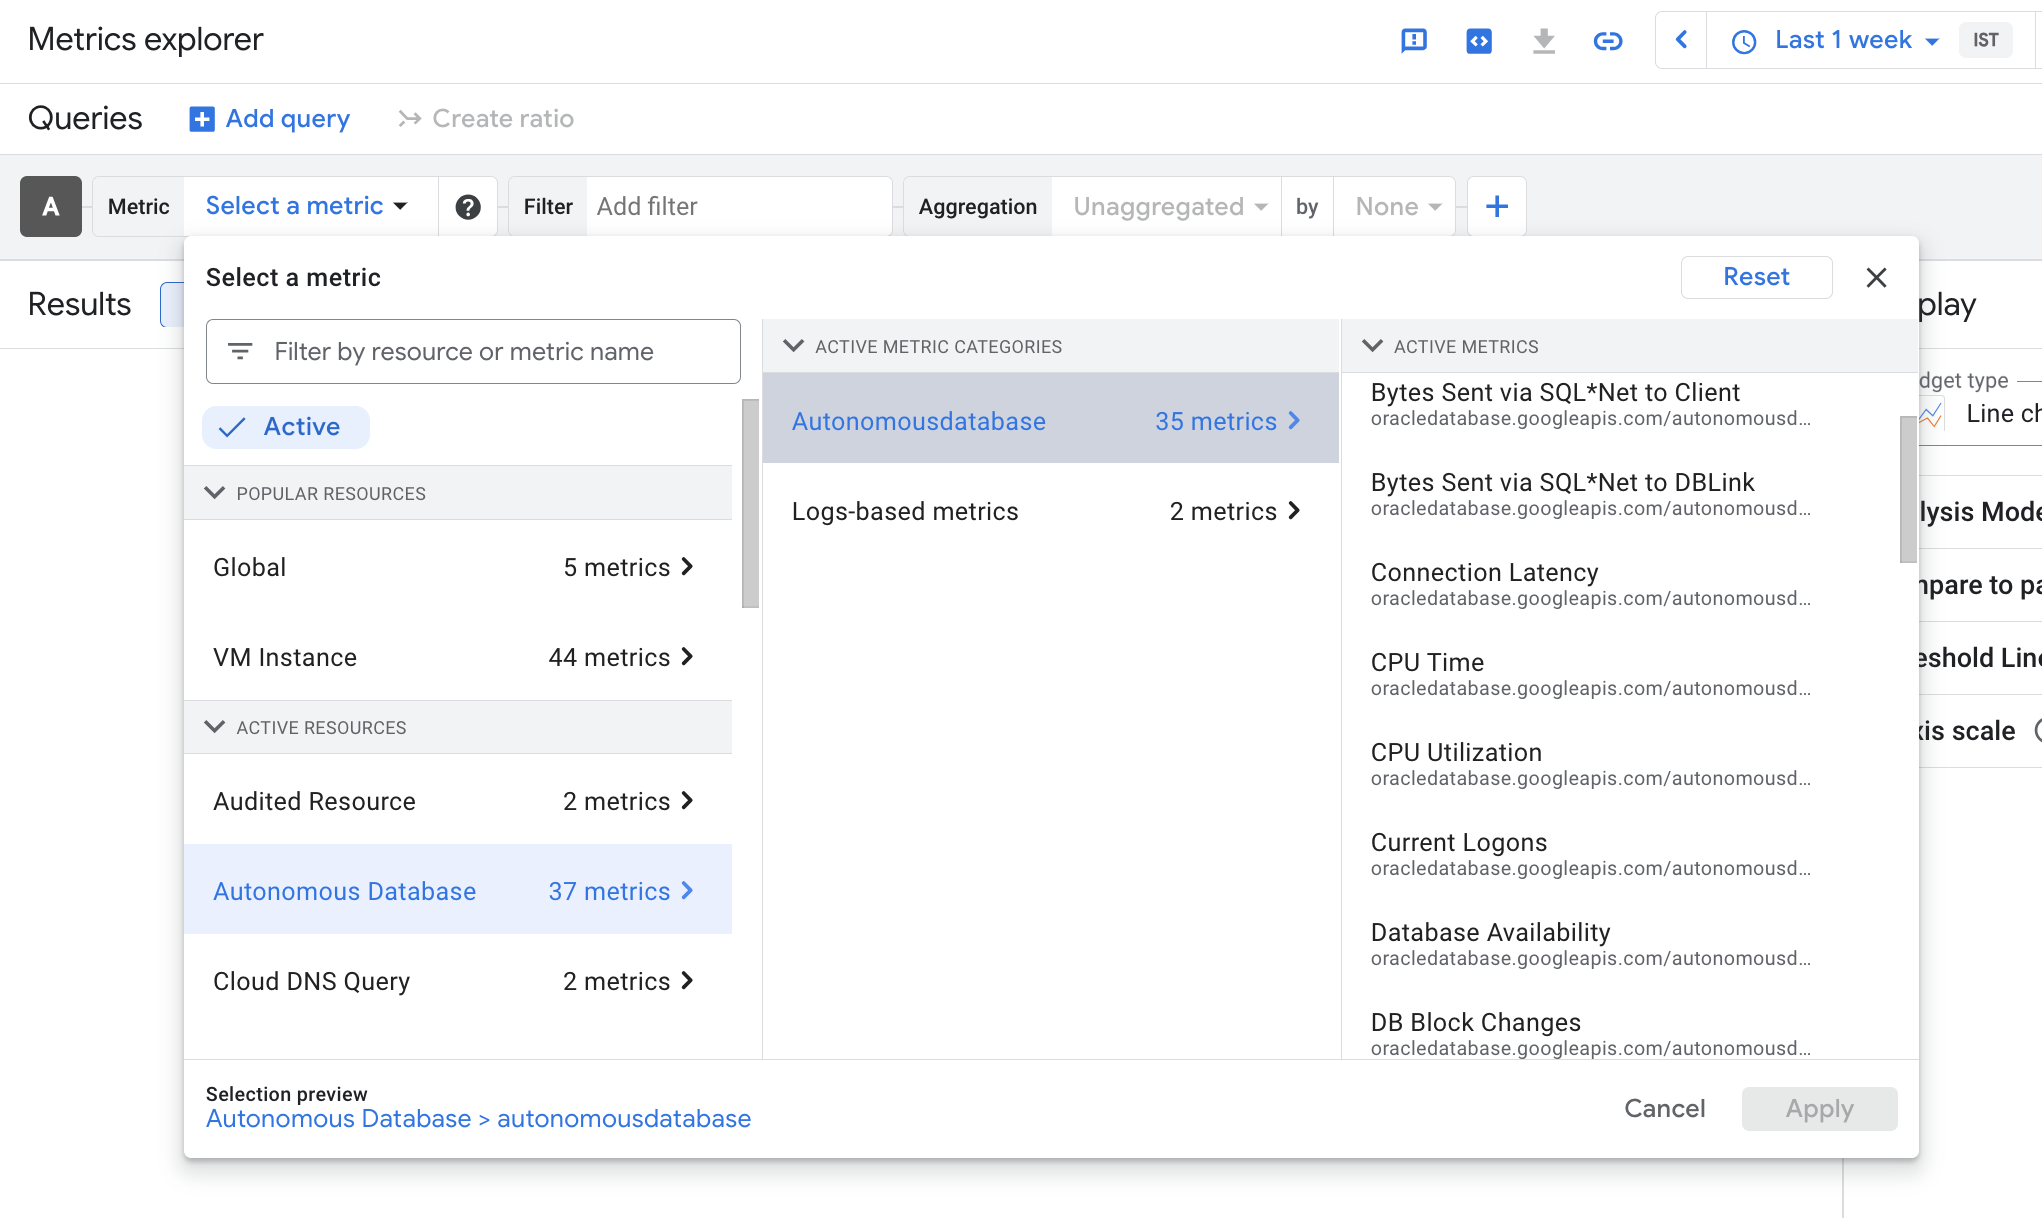
Task: Open the Last 1 week time dropdown
Action: tap(1843, 40)
